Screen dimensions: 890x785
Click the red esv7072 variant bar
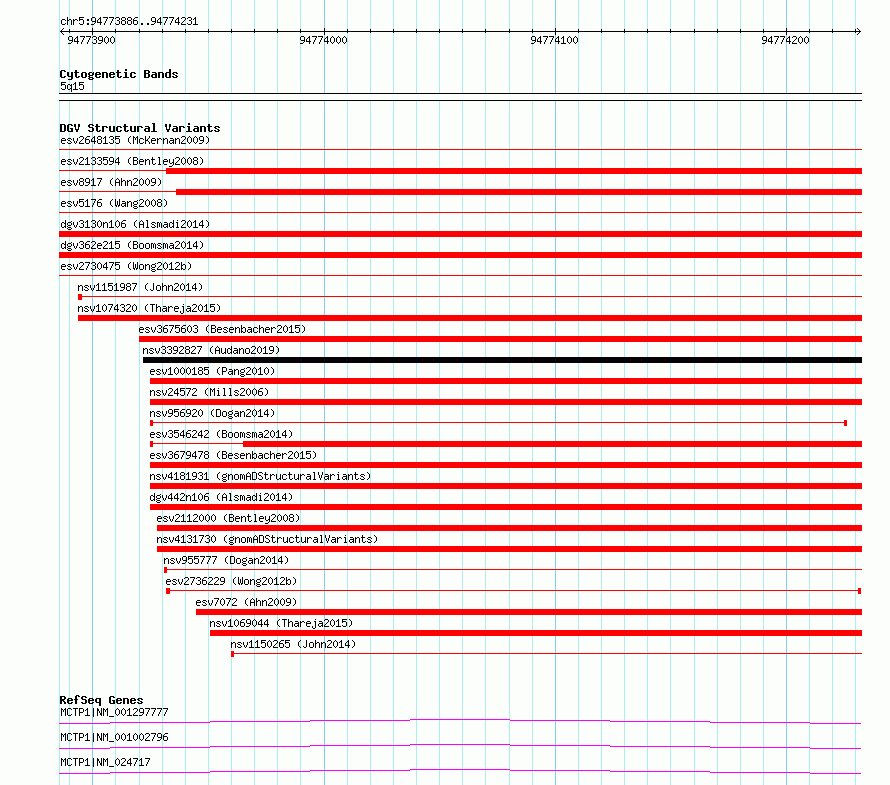point(529,612)
